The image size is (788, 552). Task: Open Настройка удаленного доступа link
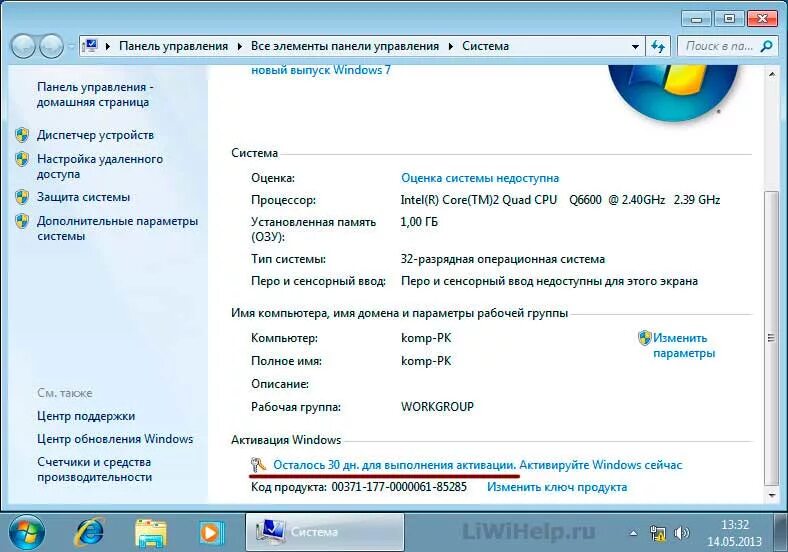tap(100, 166)
